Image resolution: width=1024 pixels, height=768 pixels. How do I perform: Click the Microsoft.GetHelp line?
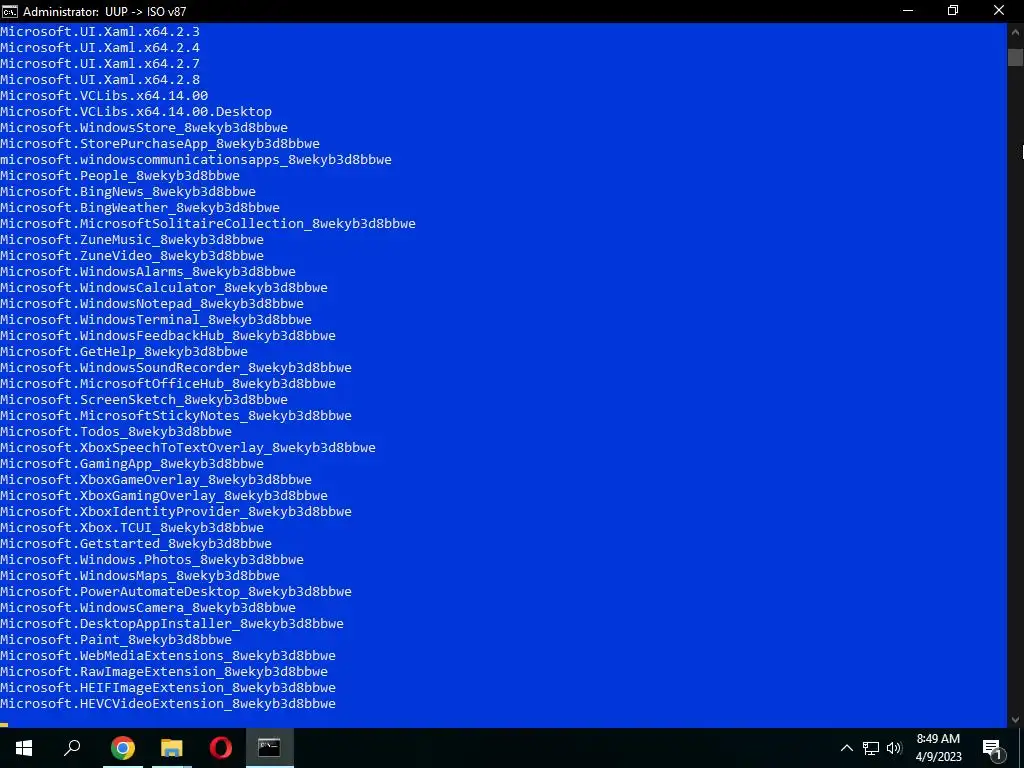(124, 351)
